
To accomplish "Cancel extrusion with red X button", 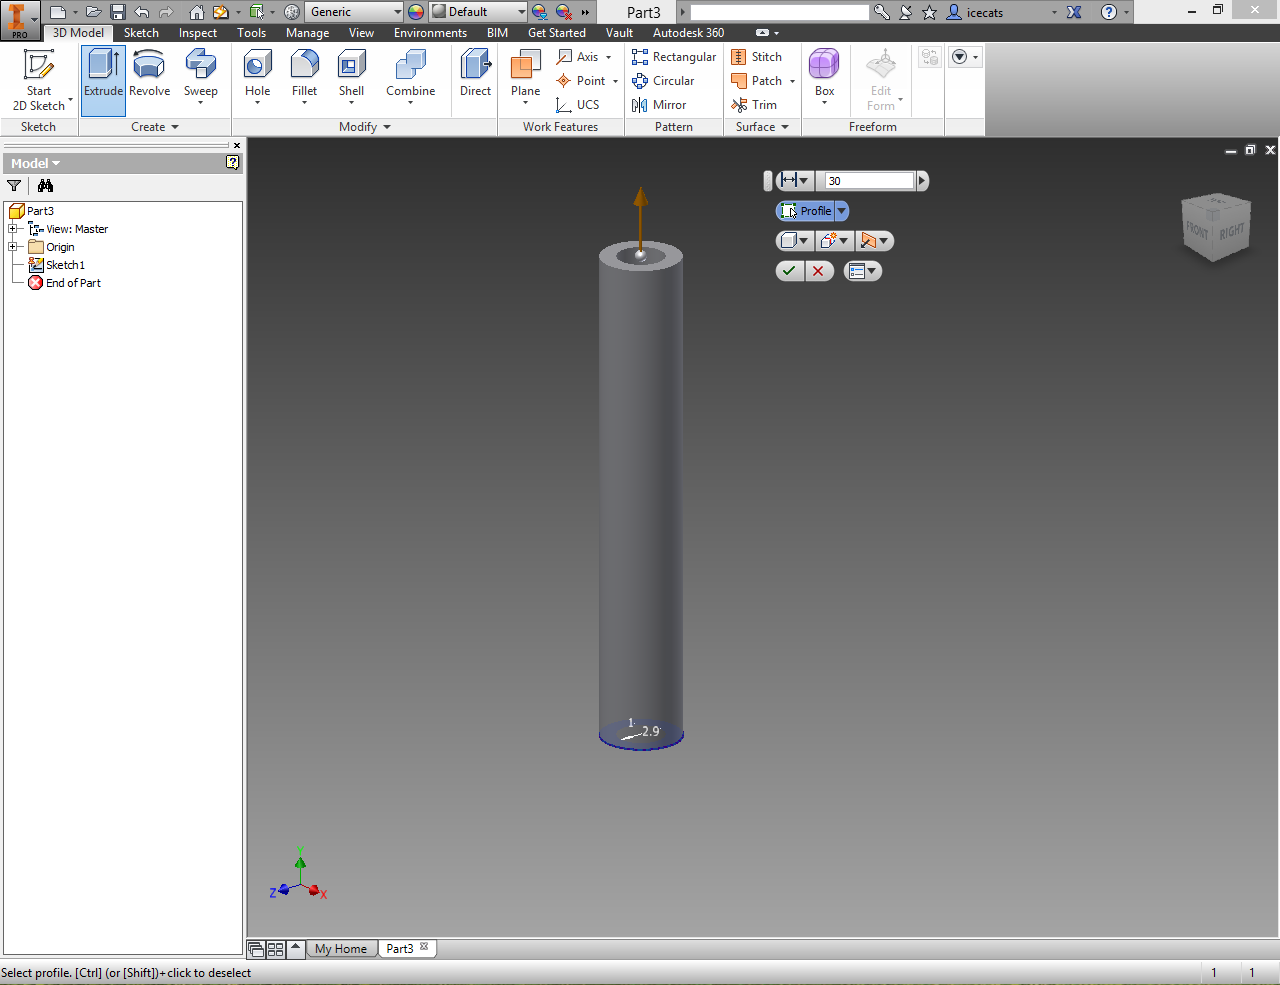I will [818, 271].
